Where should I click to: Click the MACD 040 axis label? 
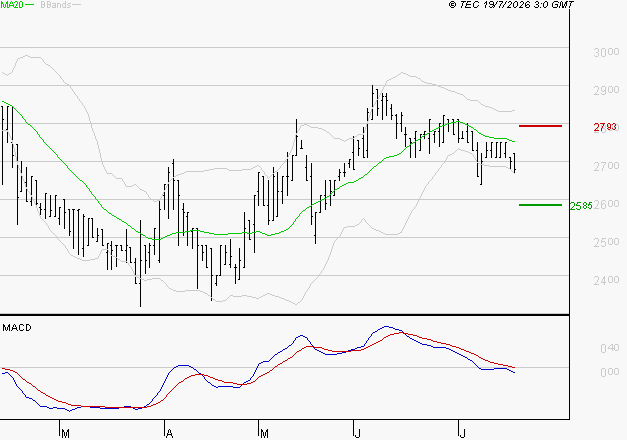609,348
